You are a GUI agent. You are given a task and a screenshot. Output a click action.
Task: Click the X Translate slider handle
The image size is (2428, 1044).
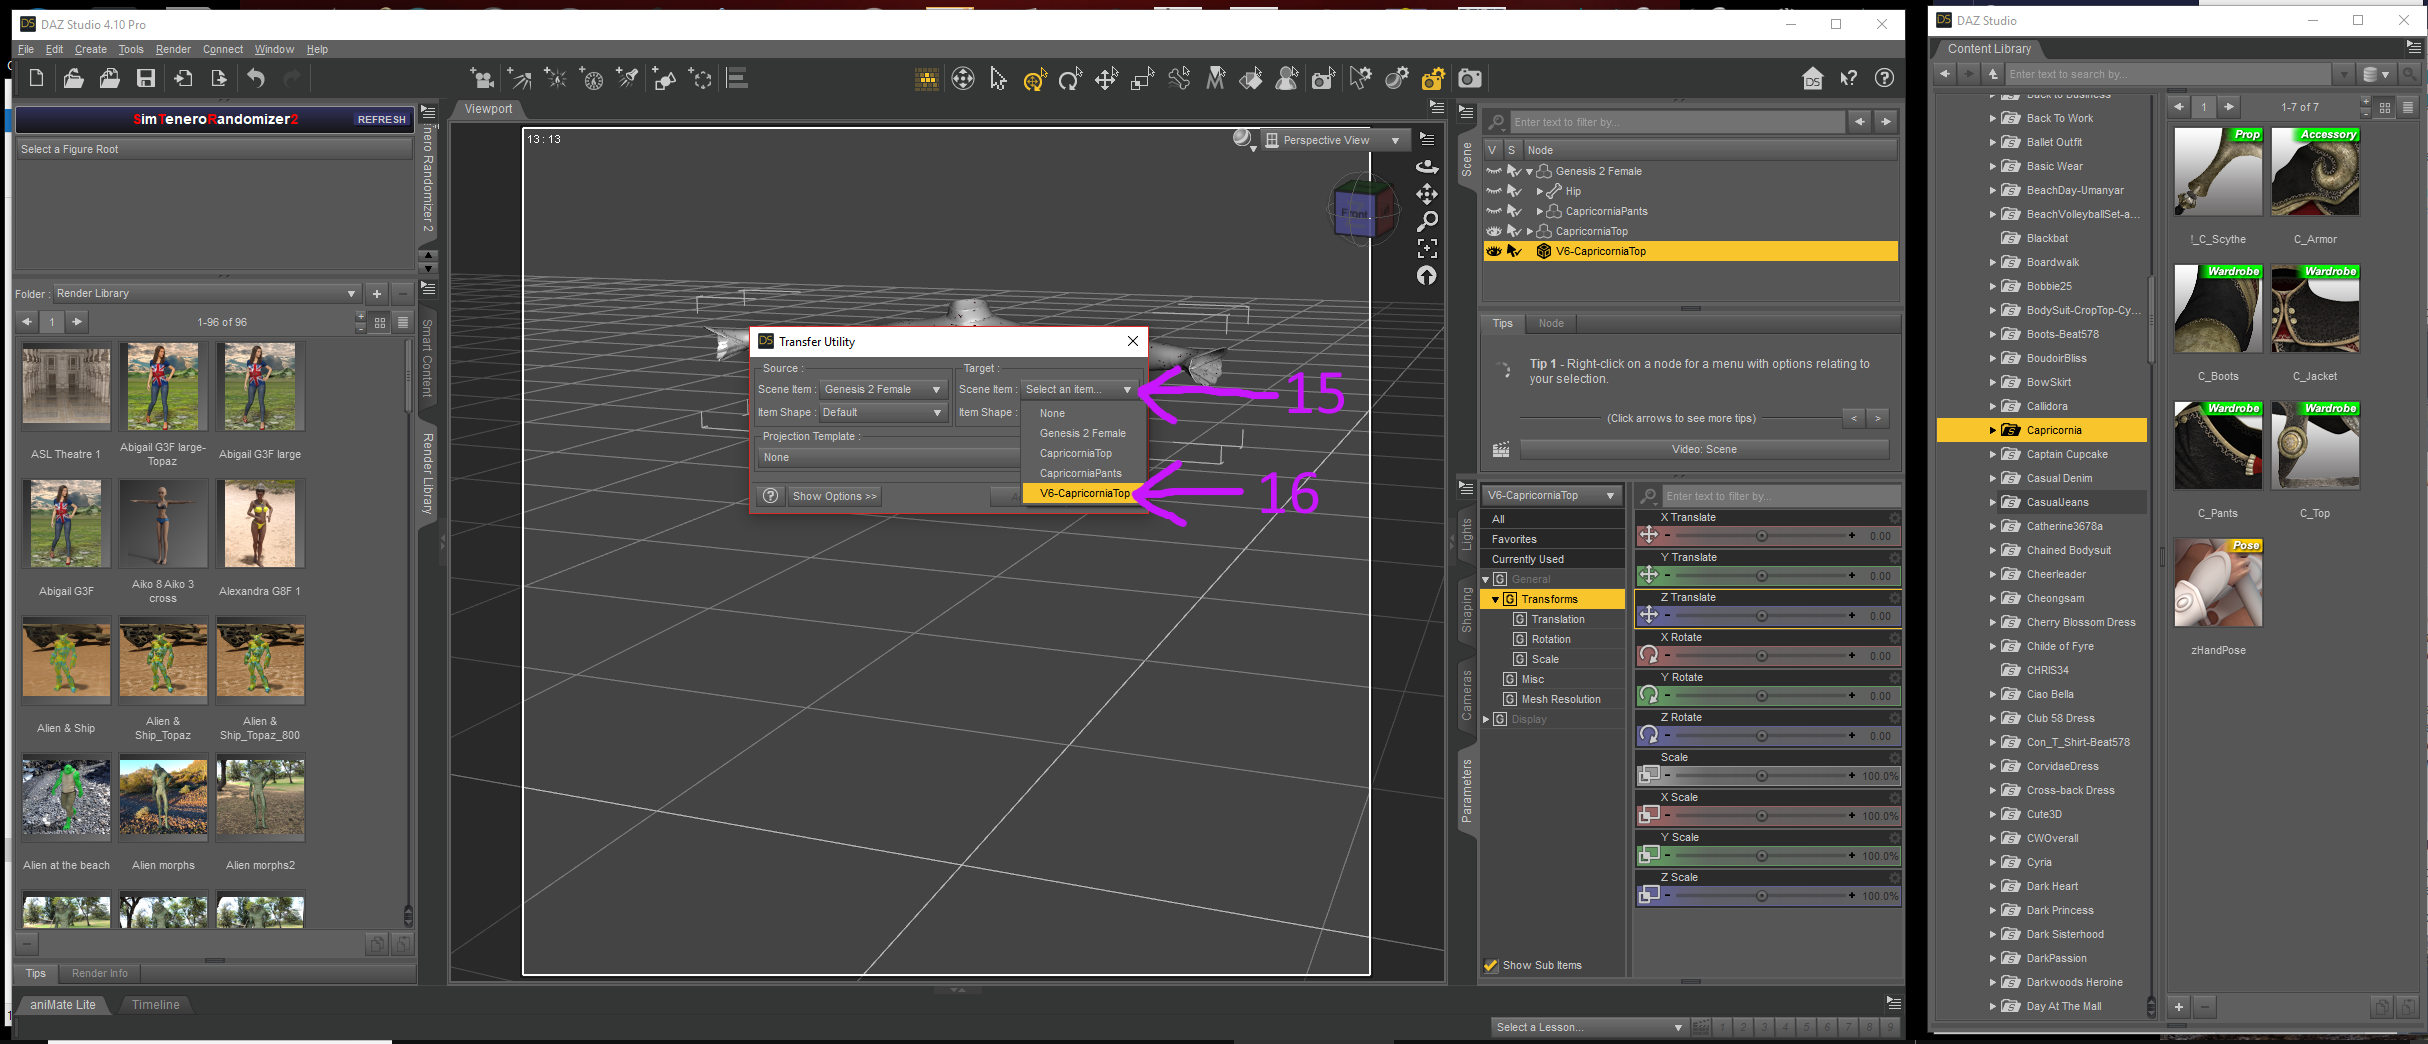1761,536
